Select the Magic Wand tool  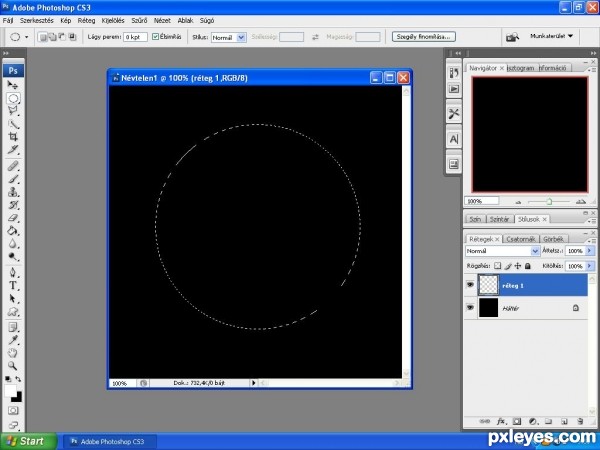coord(13,124)
